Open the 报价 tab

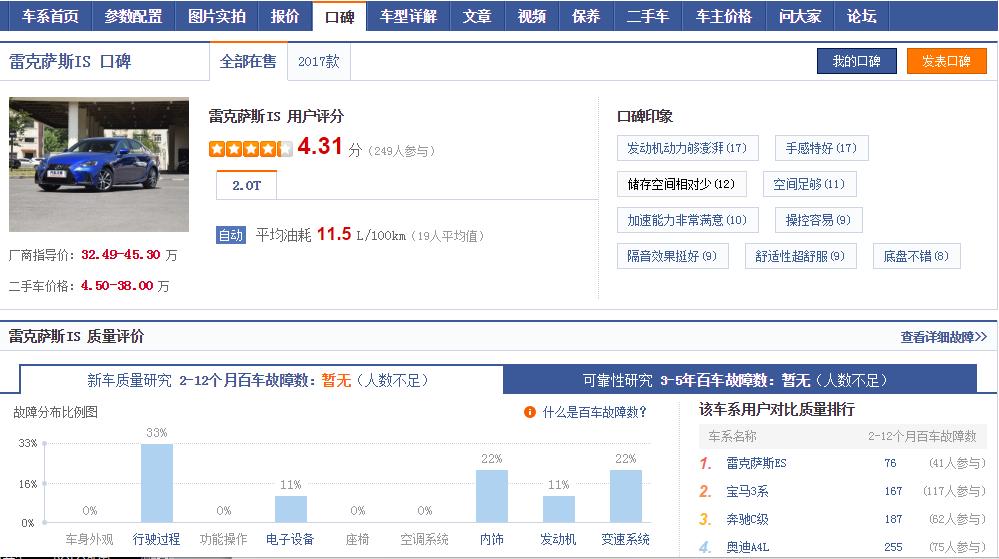point(285,16)
